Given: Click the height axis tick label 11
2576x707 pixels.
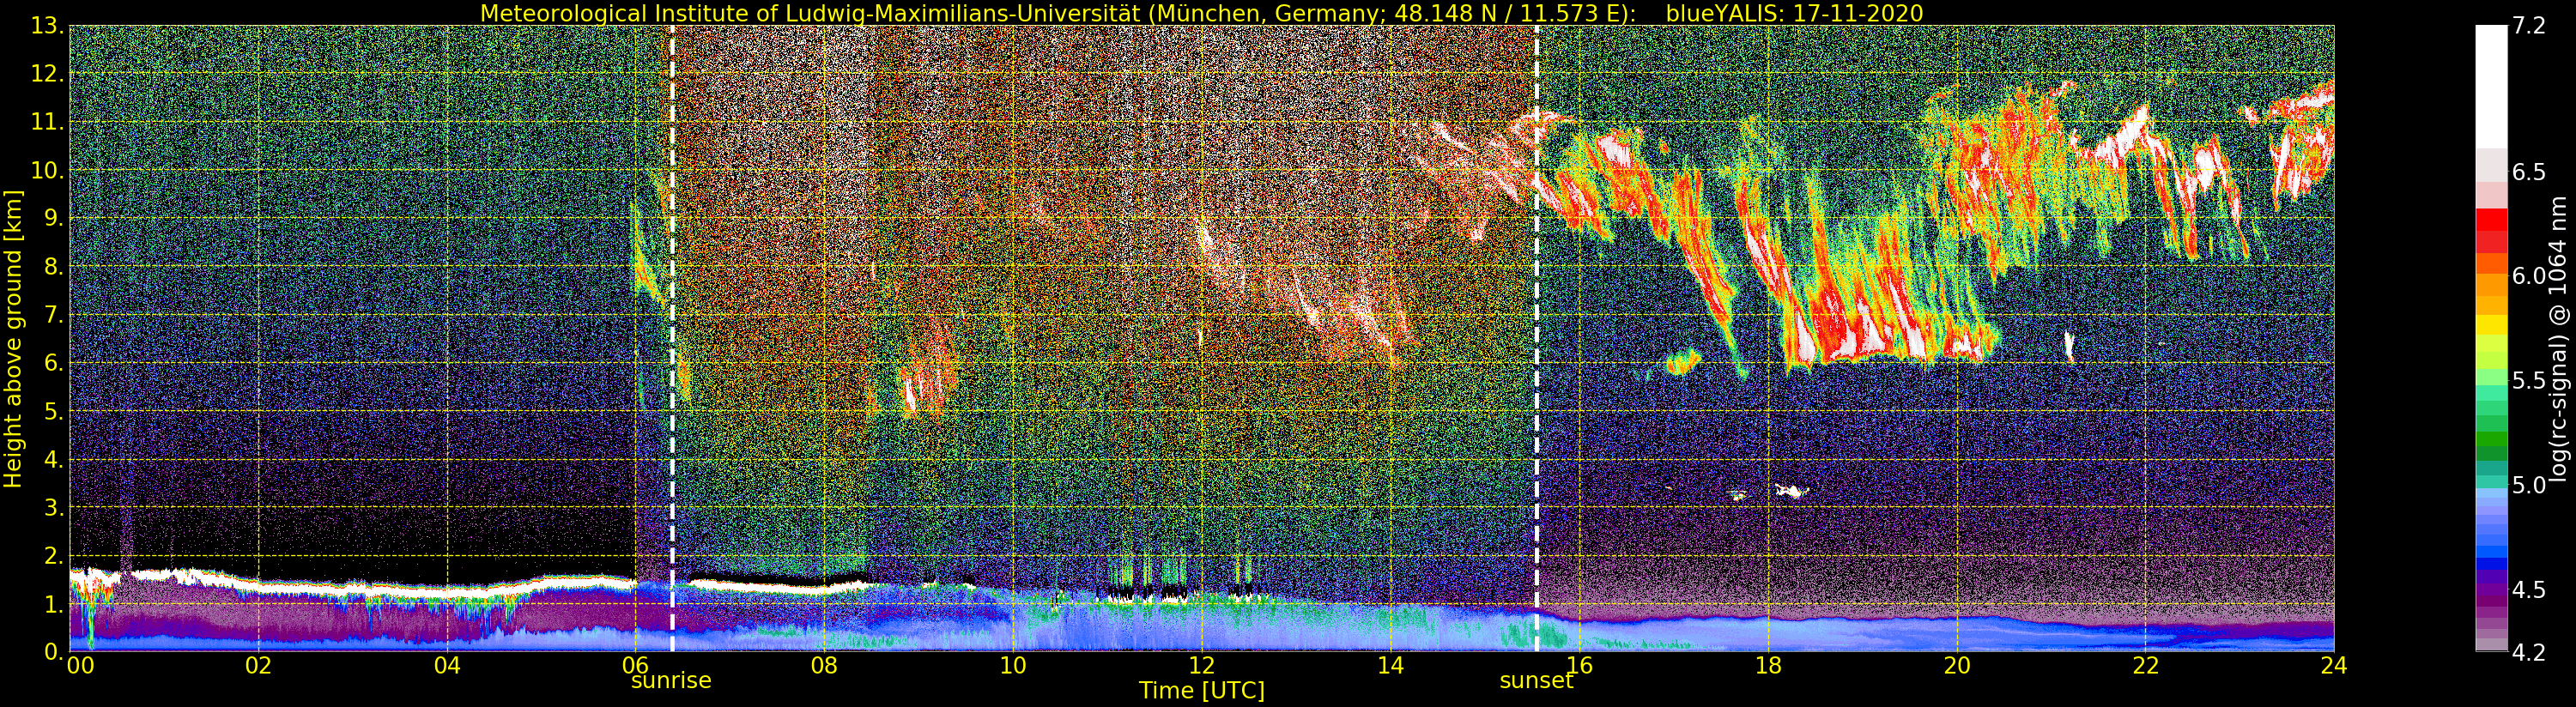Looking at the screenshot, I should (48, 122).
